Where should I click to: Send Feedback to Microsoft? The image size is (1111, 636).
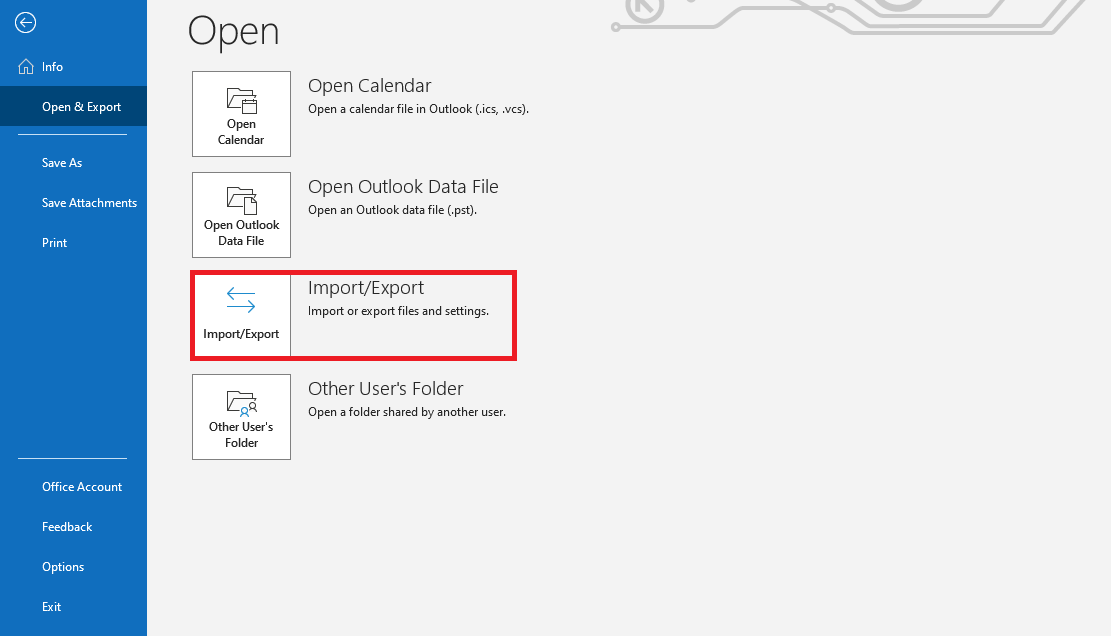click(67, 526)
